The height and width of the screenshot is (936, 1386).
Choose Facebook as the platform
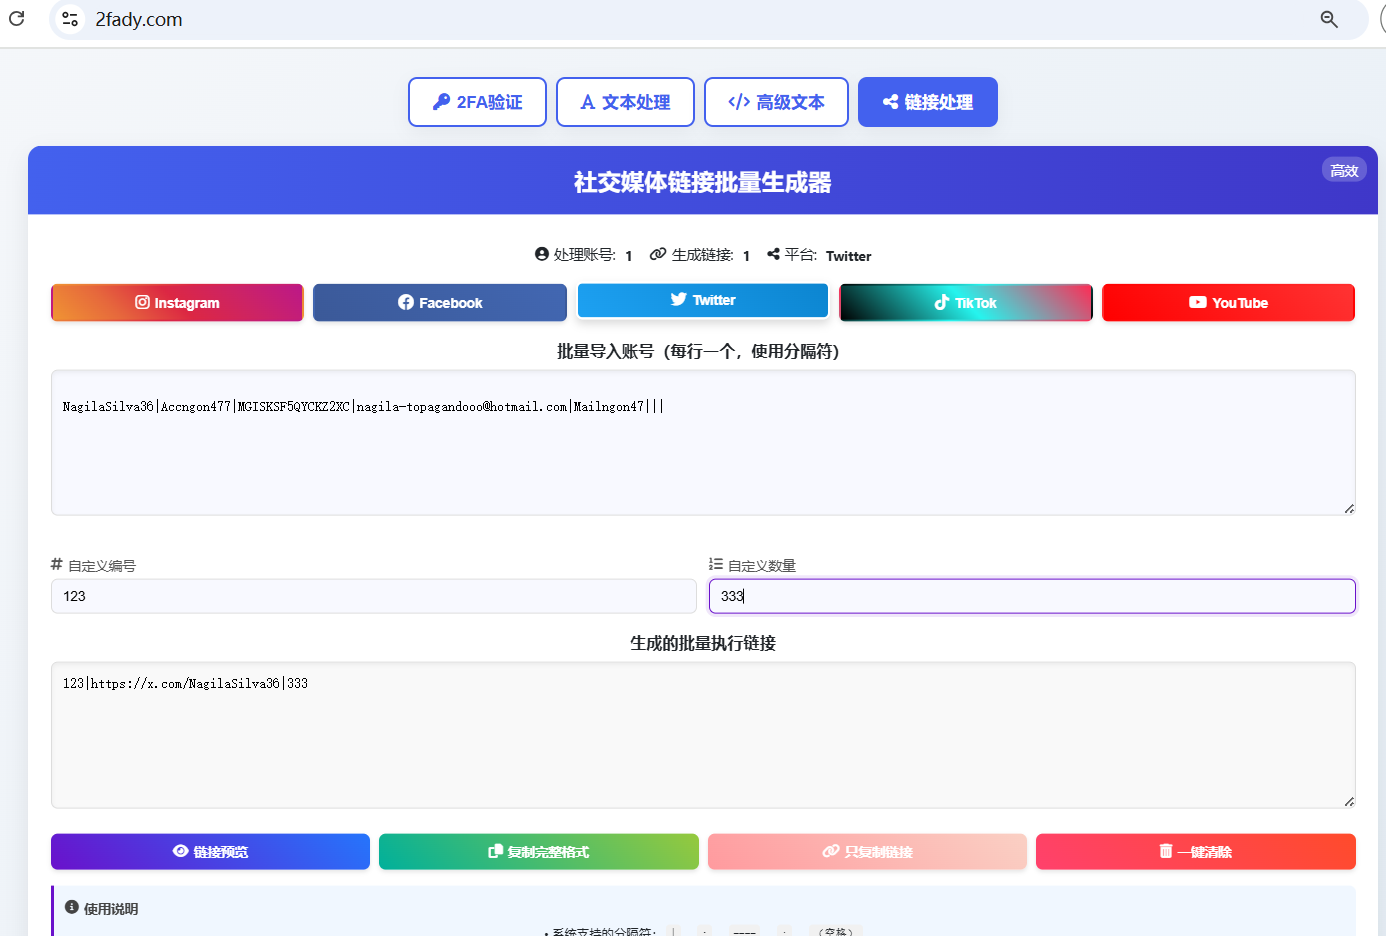[x=440, y=303]
